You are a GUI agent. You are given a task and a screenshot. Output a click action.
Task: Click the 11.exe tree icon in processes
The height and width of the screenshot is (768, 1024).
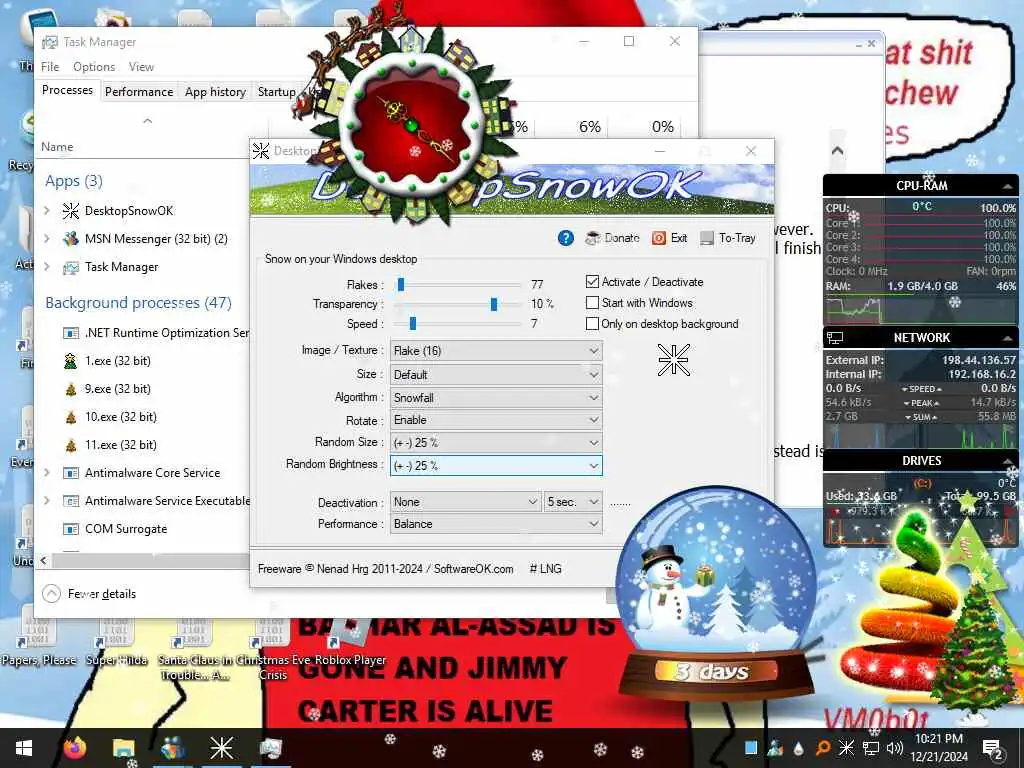[x=71, y=445]
